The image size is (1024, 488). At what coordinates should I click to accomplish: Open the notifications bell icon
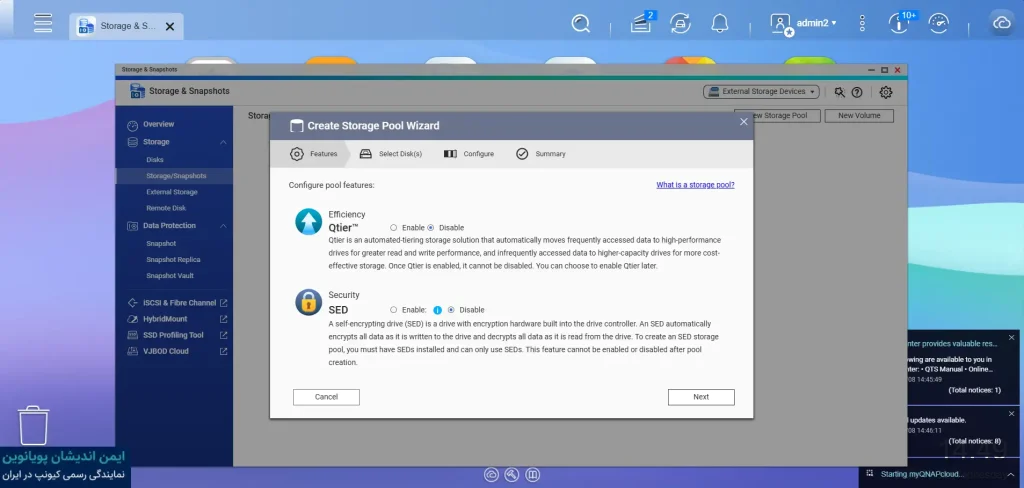point(720,24)
